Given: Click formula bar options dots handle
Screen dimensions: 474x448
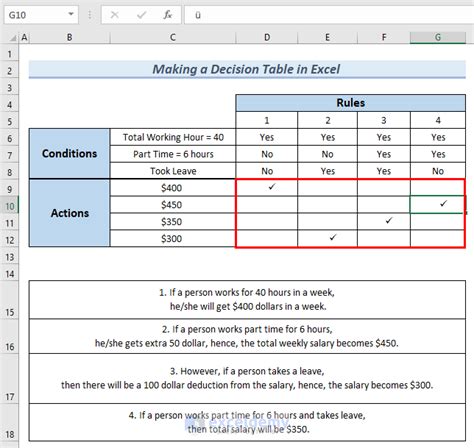Looking at the screenshot, I should 90,15.
